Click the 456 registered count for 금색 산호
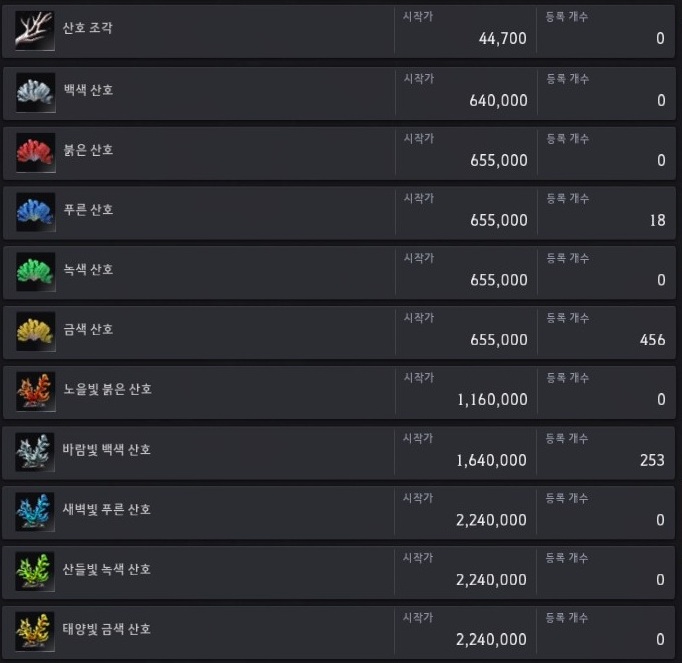This screenshot has width=682, height=663. tap(652, 340)
